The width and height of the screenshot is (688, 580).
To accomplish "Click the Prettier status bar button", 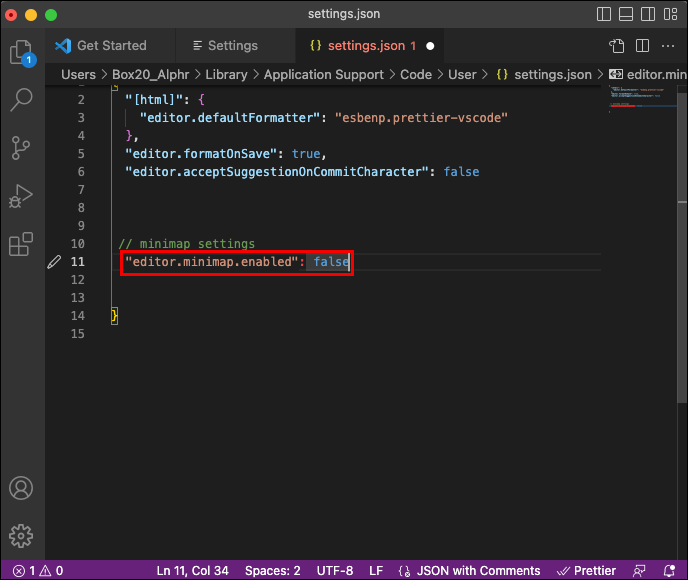I will pyautogui.click(x=586, y=570).
